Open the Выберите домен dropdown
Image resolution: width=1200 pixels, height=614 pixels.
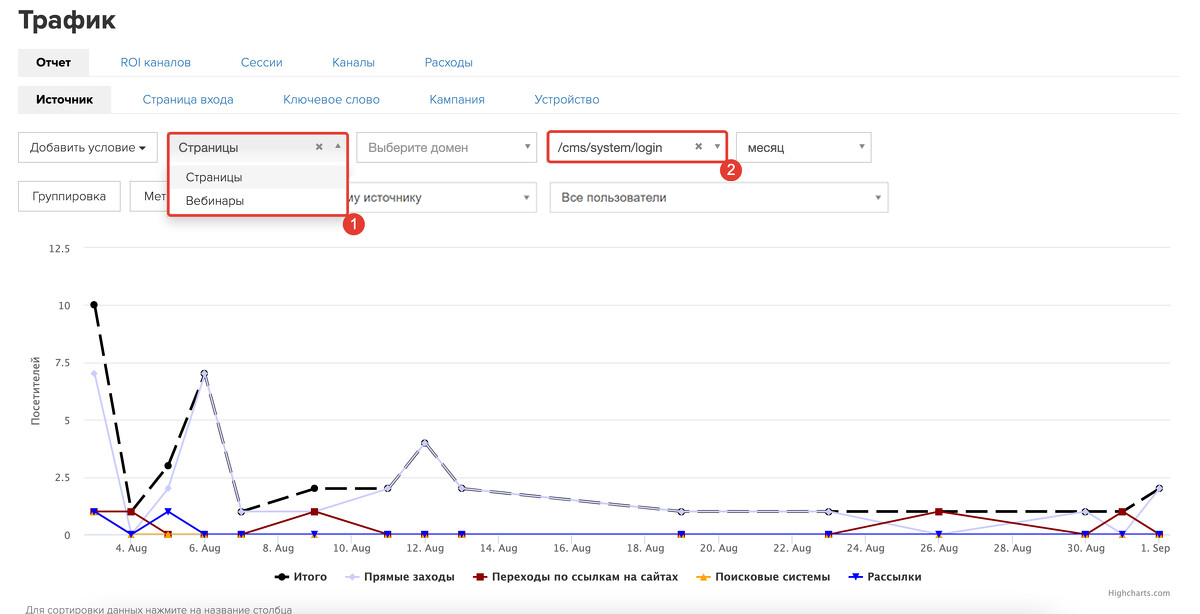pyautogui.click(x=446, y=147)
